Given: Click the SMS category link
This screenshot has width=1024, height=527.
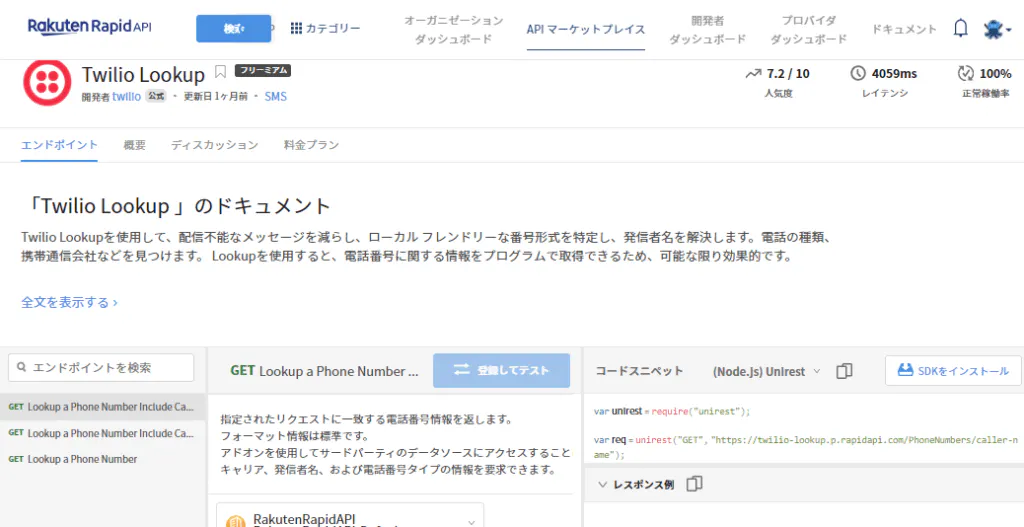Looking at the screenshot, I should pos(276,97).
